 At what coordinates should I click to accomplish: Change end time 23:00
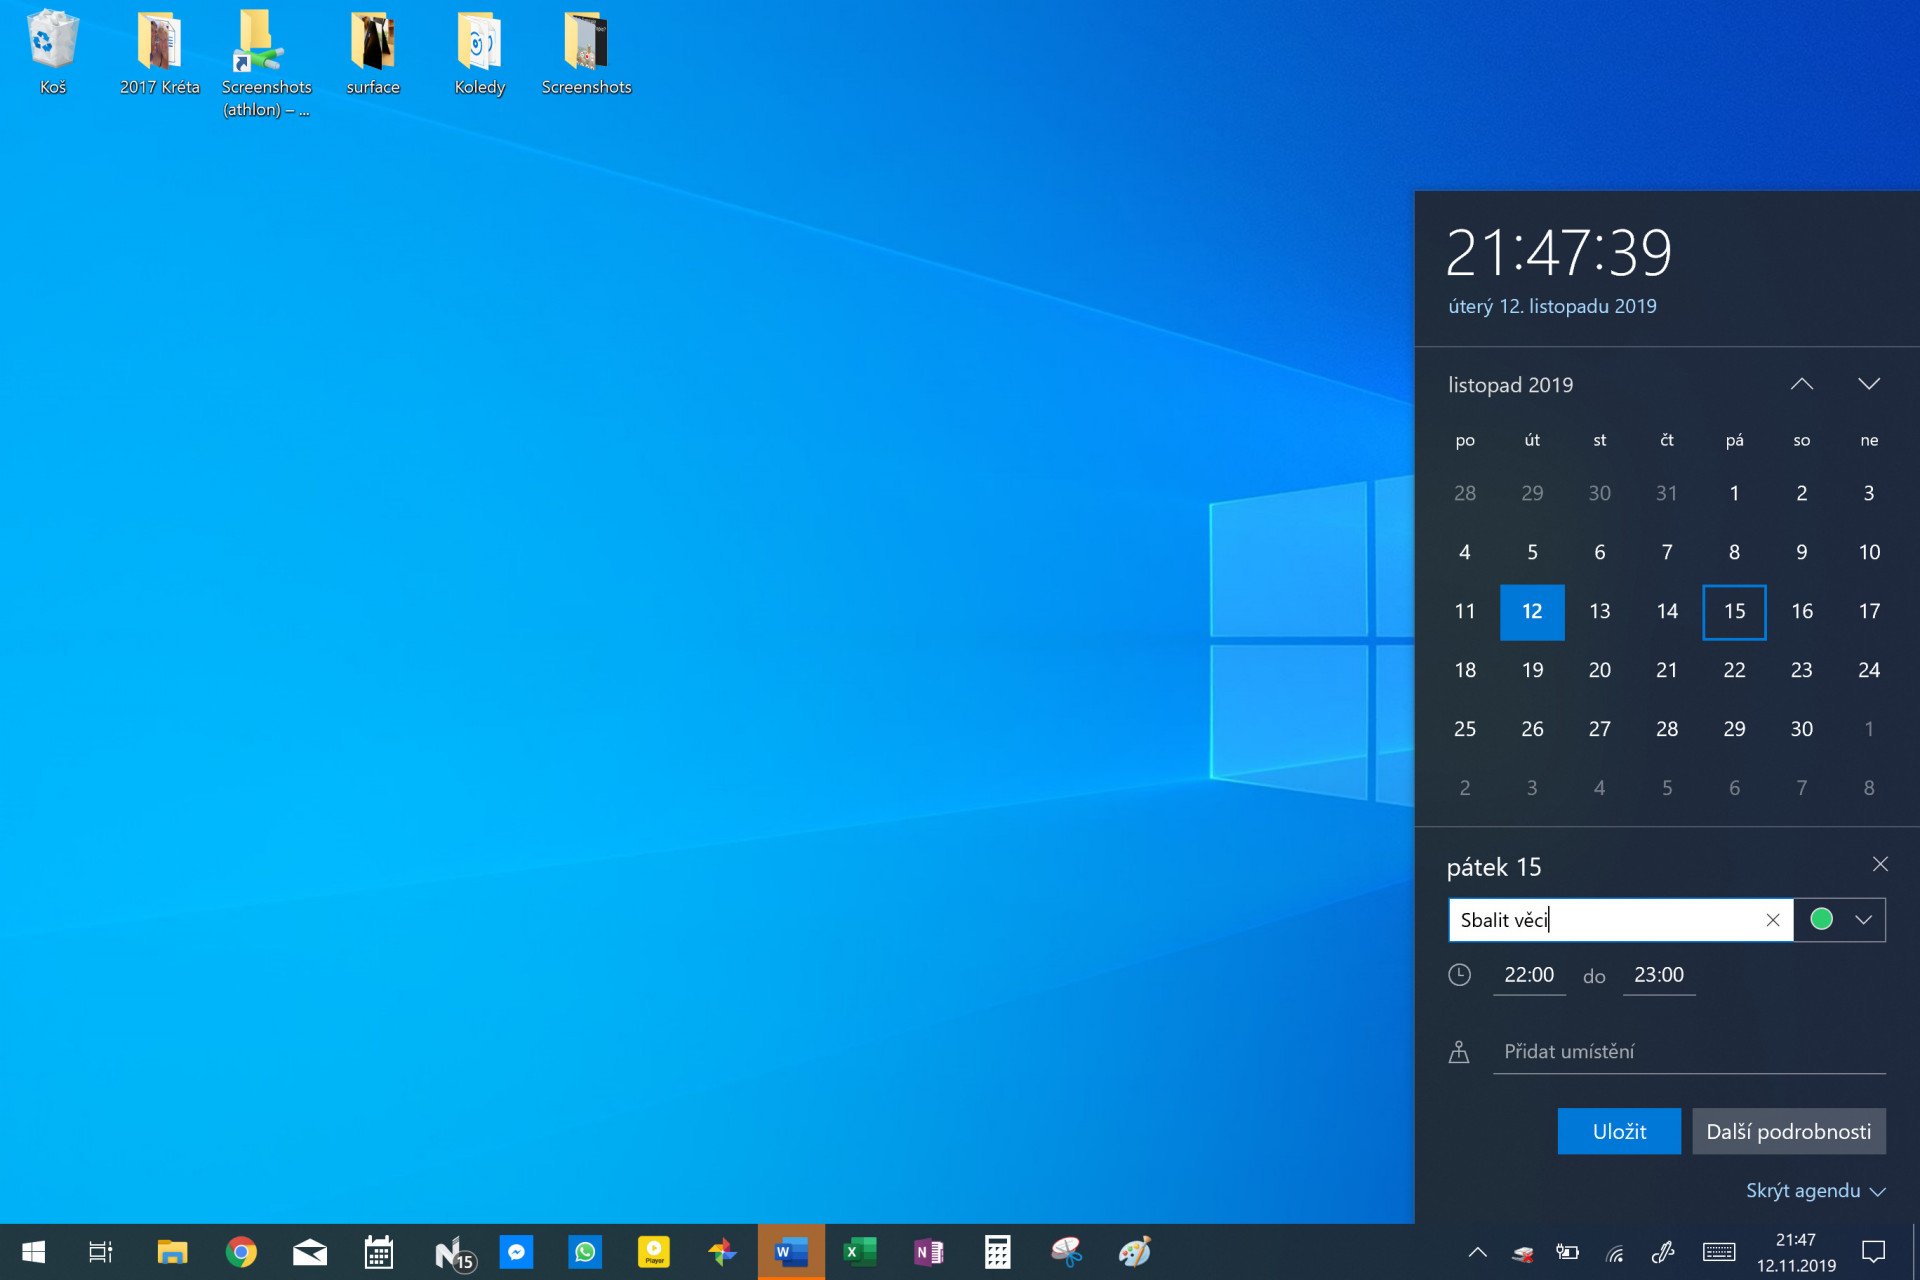click(1659, 975)
